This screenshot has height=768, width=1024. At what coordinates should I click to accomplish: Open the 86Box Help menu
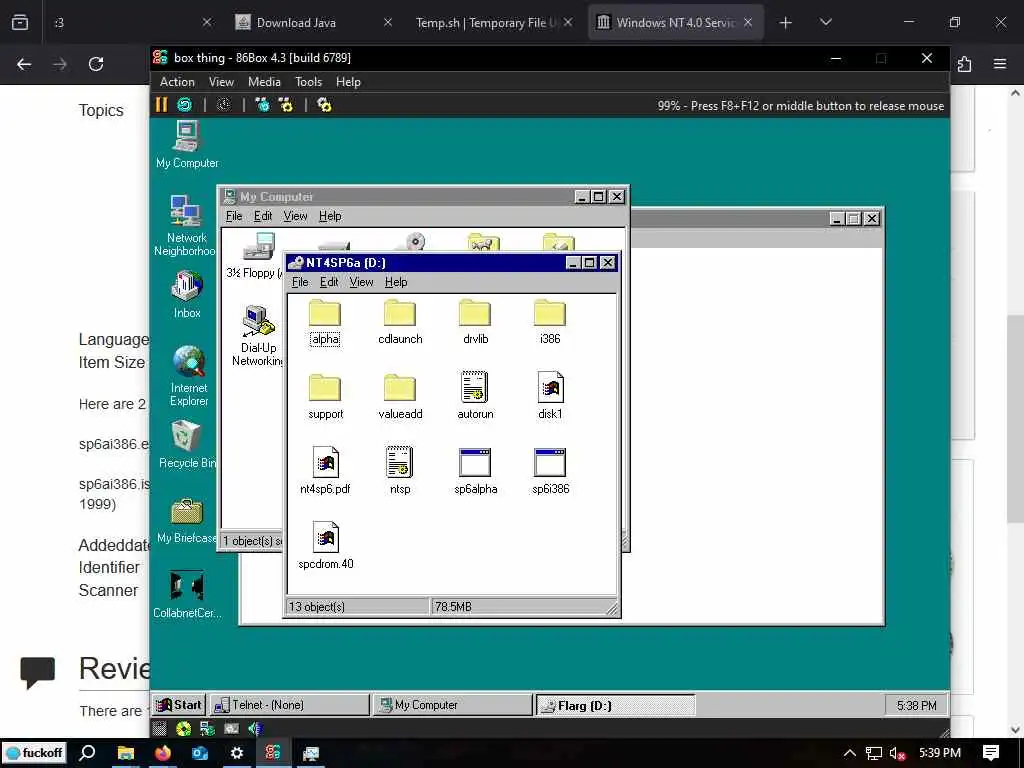click(348, 82)
